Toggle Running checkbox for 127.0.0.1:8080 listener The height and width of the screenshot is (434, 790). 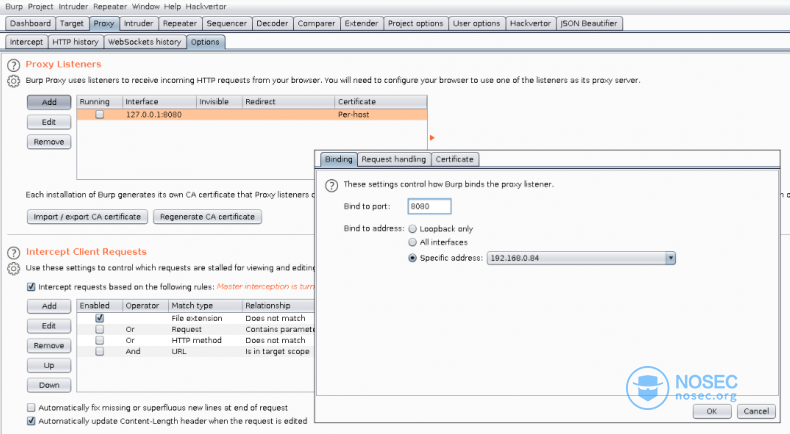coord(100,114)
